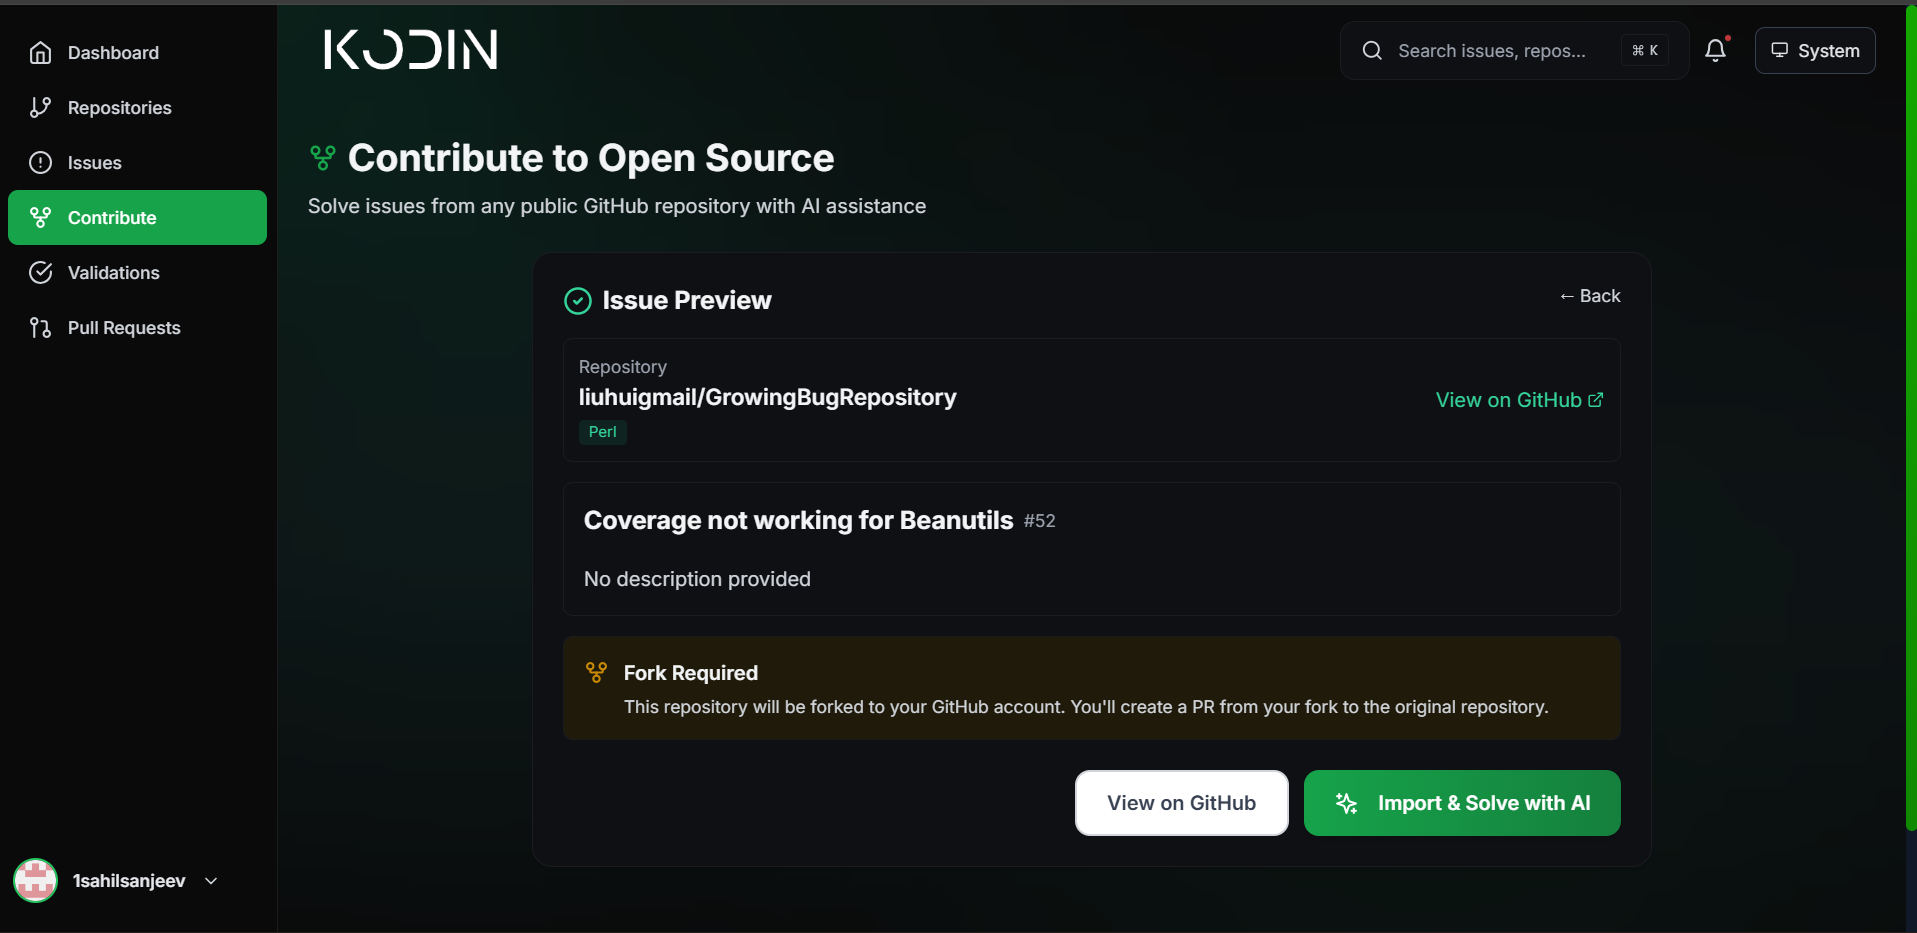Click the page vertical scrollbar

pyautogui.click(x=1910, y=419)
